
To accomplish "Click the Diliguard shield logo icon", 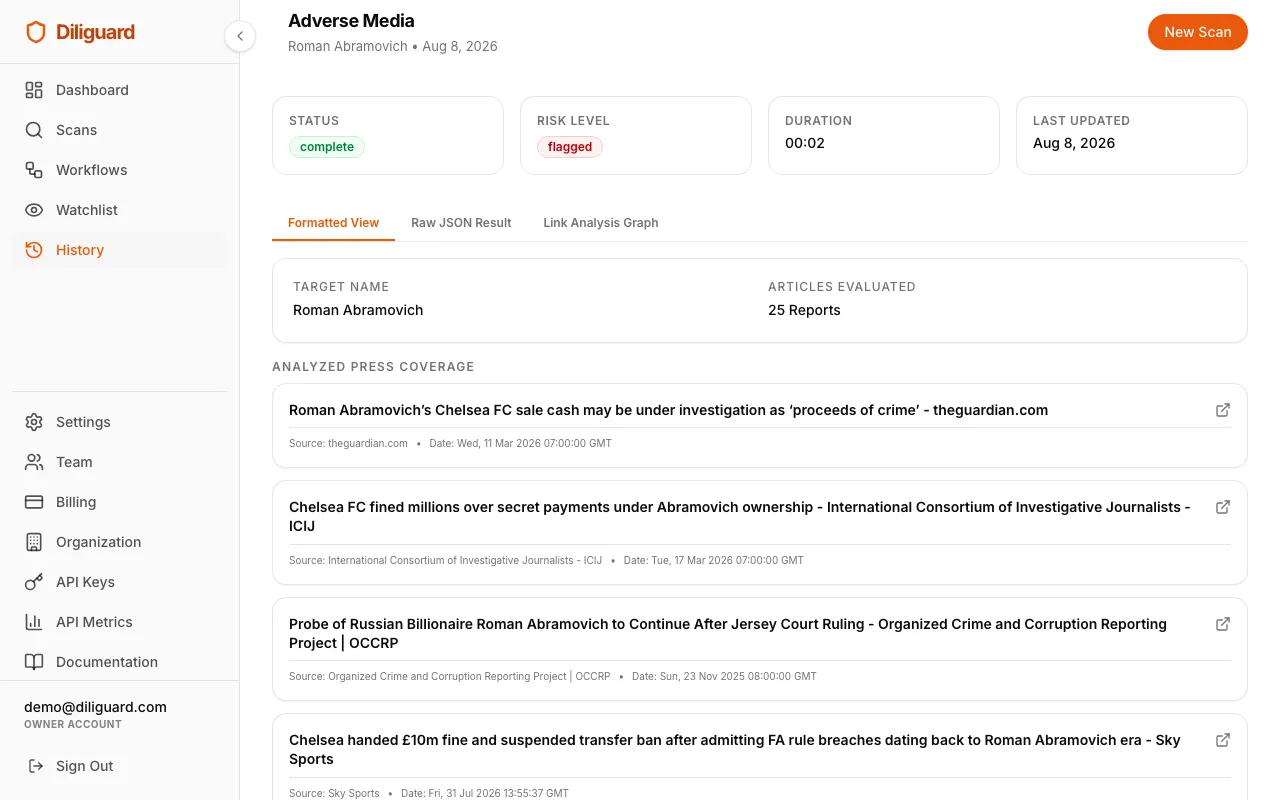I will (x=35, y=32).
